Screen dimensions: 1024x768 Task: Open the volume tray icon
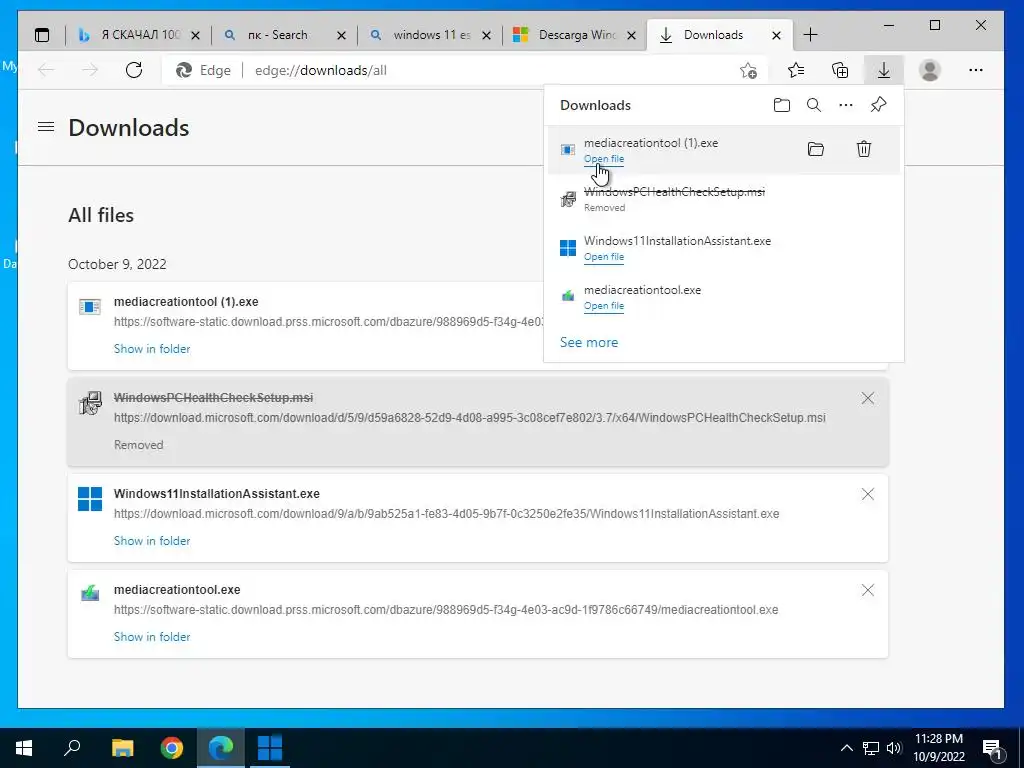[x=894, y=748]
